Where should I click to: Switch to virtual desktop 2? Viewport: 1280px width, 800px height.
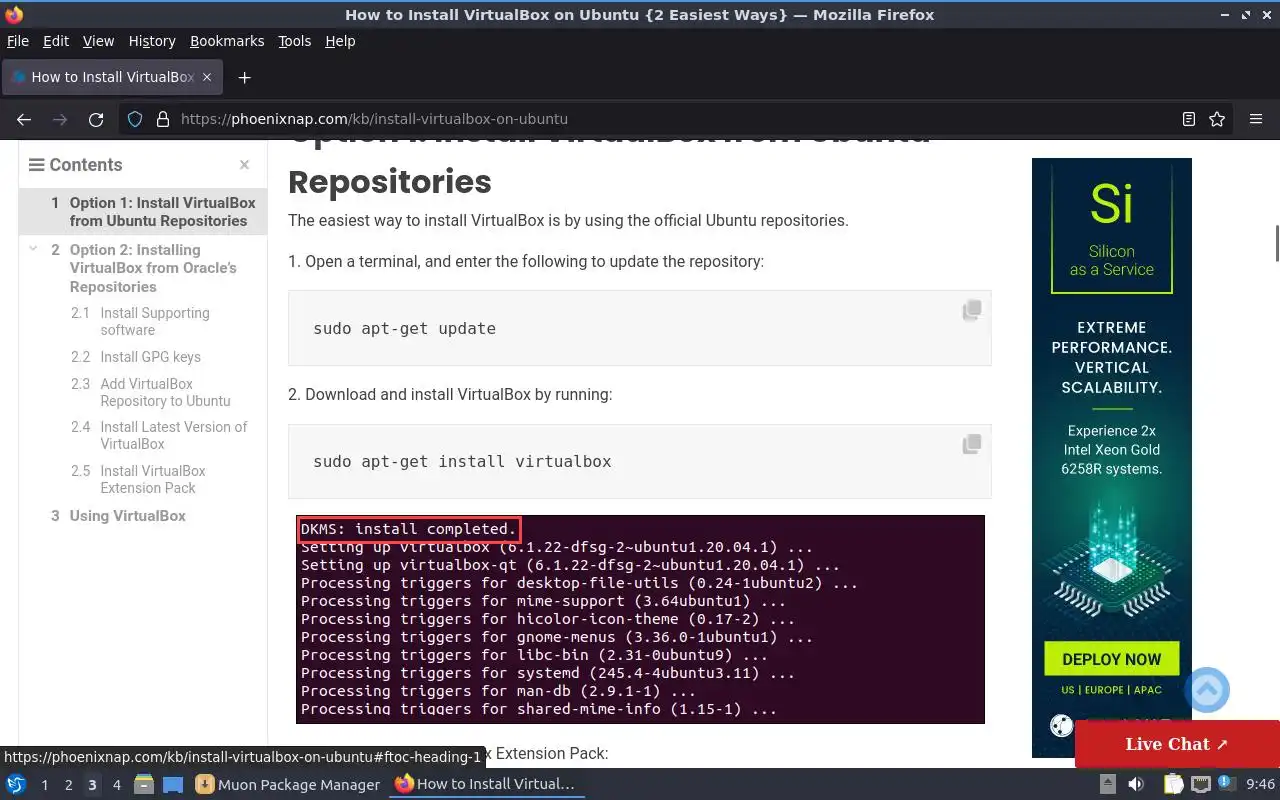click(x=68, y=785)
